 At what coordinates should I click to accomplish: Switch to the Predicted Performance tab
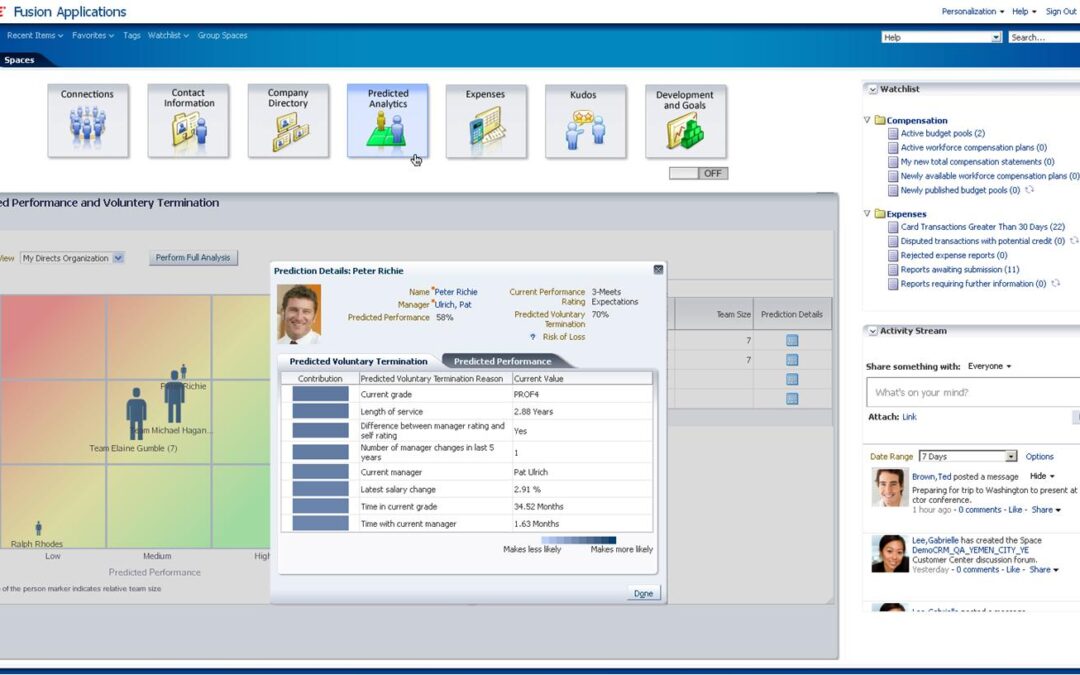(x=503, y=361)
